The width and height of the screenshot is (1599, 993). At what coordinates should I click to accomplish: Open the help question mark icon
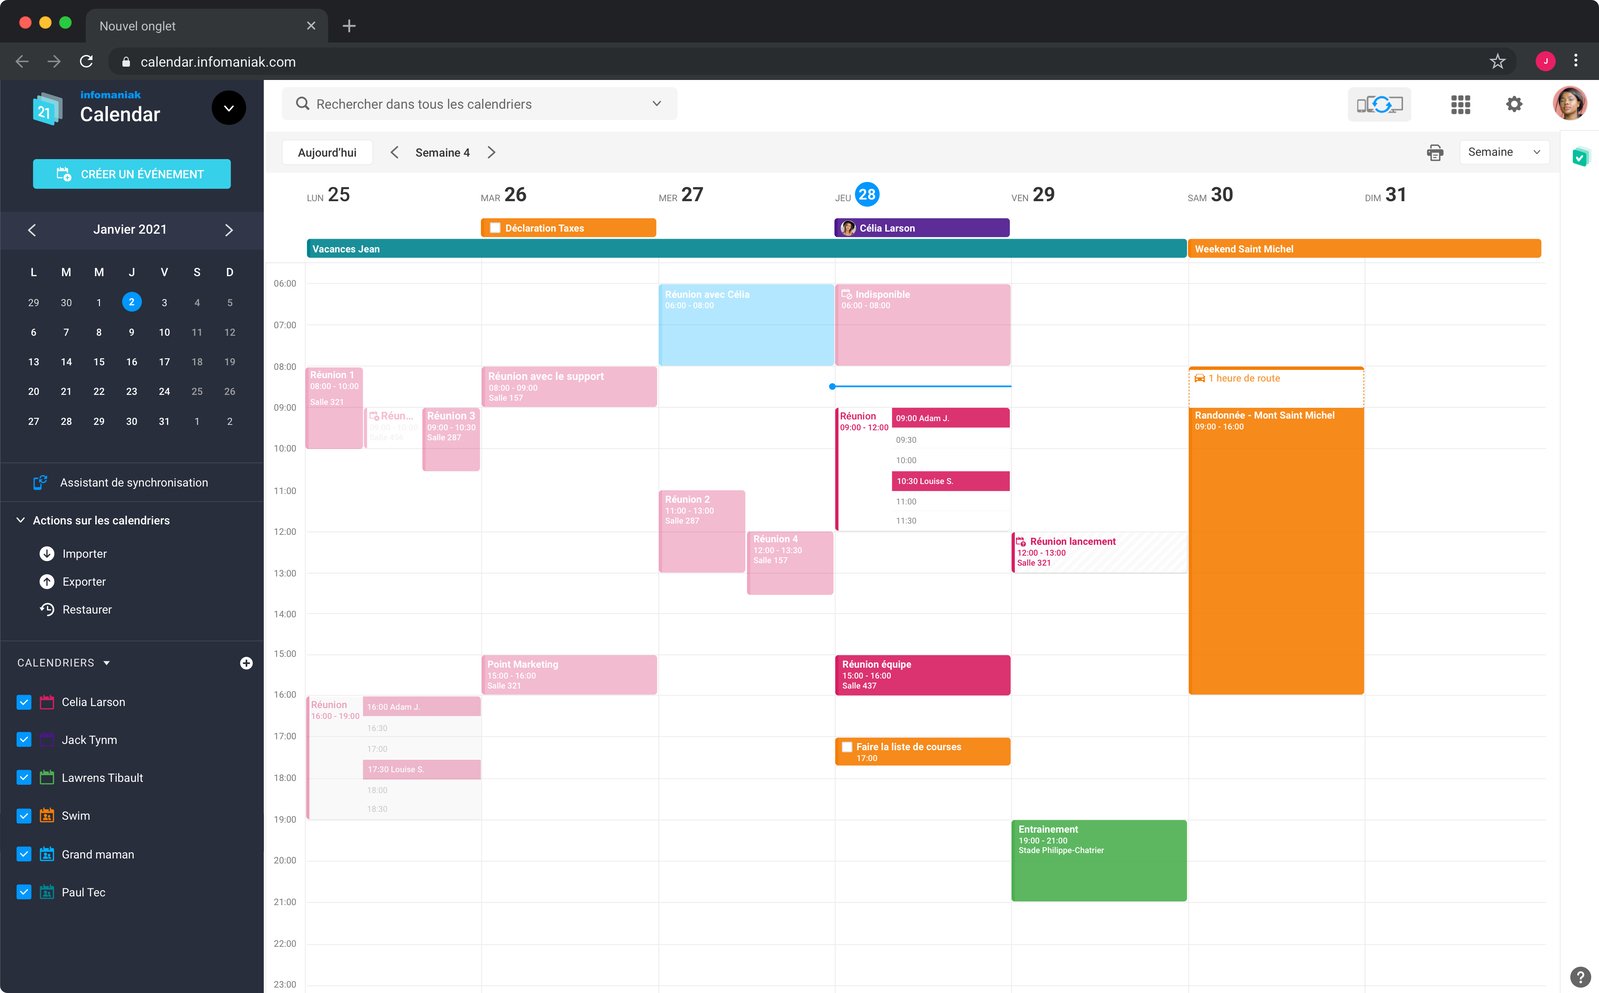tap(1580, 977)
